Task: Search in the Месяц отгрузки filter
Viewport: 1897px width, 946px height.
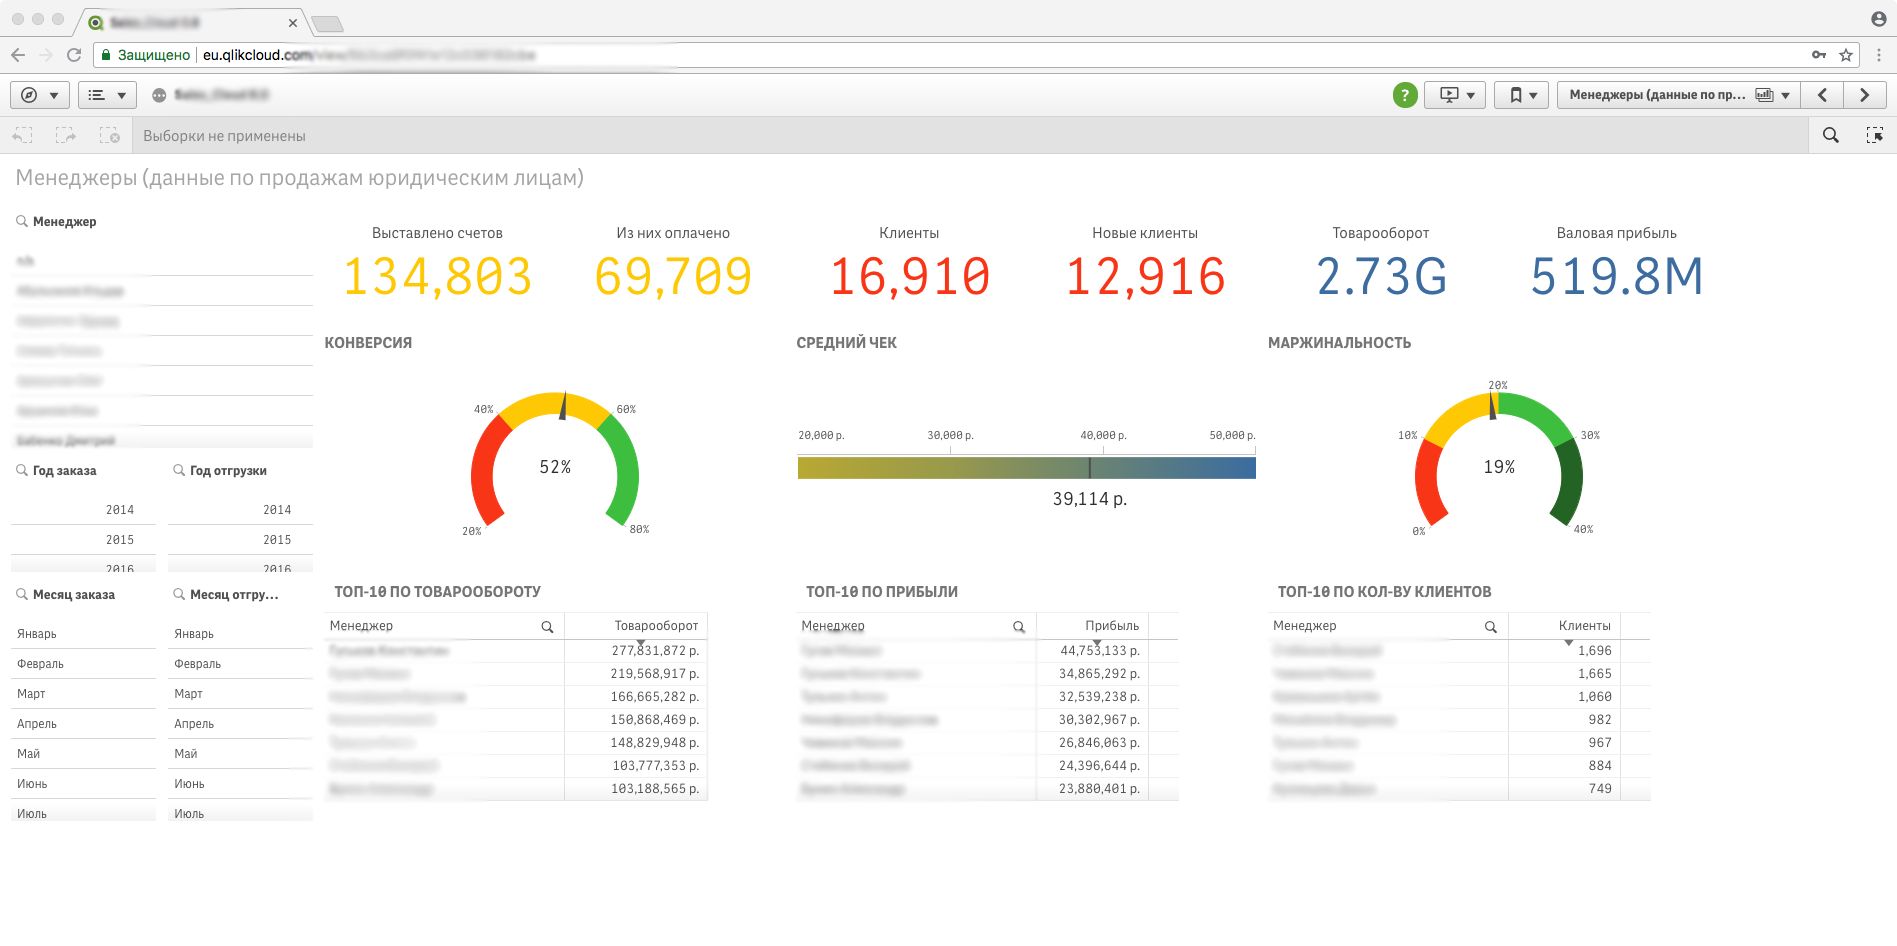Action: tap(179, 594)
